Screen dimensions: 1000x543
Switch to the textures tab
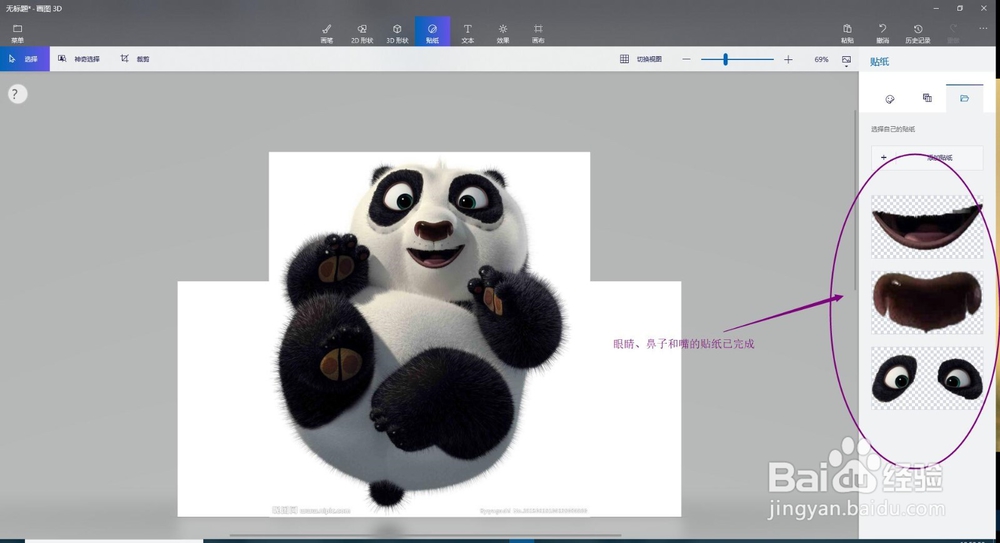(x=927, y=98)
